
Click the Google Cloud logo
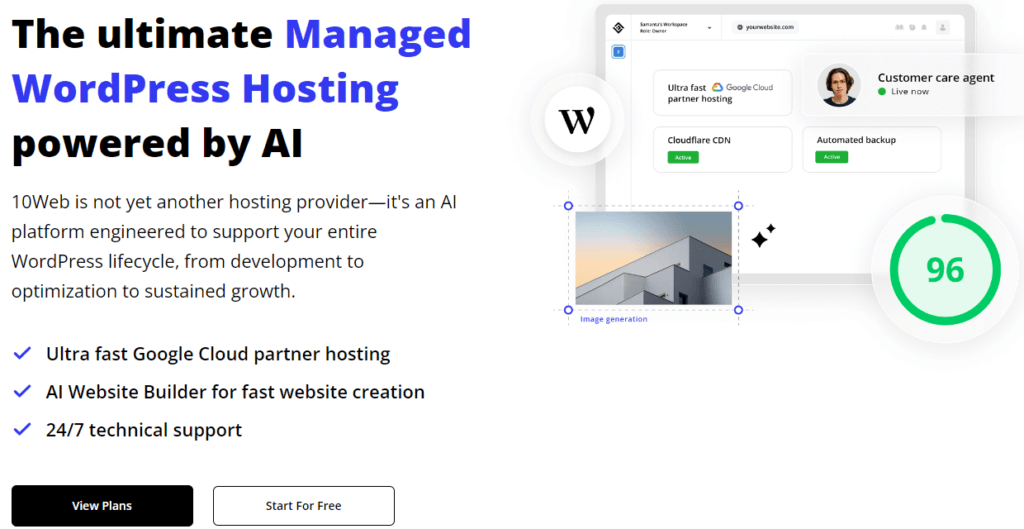tap(743, 87)
